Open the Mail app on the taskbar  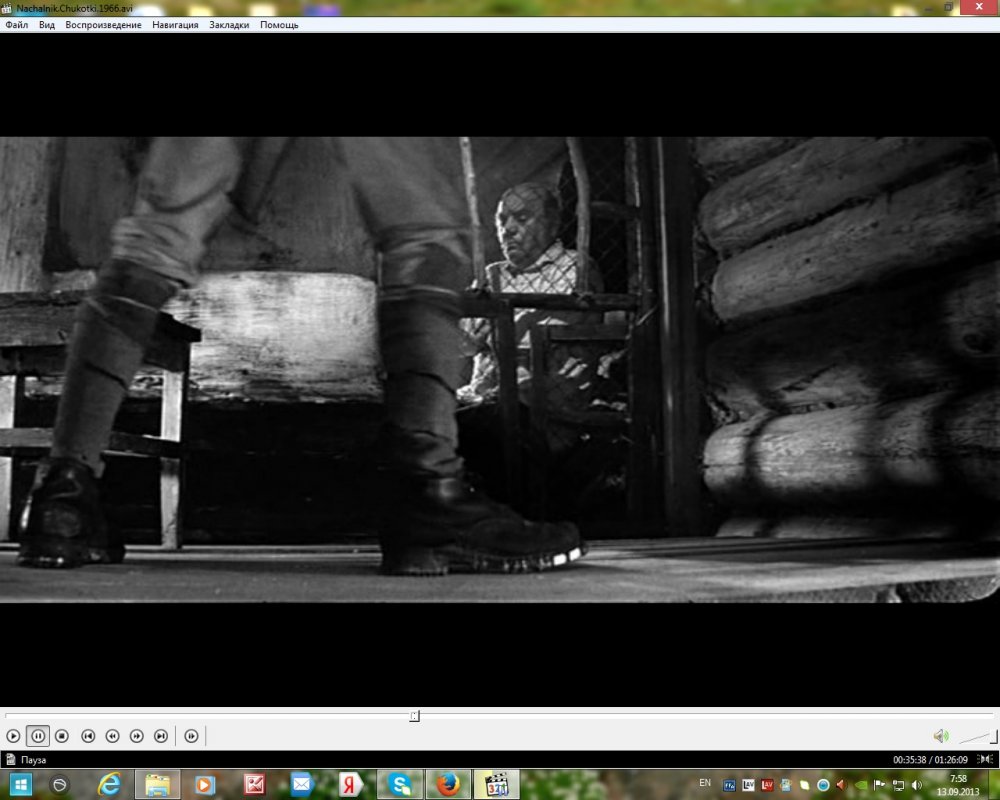coord(302,785)
